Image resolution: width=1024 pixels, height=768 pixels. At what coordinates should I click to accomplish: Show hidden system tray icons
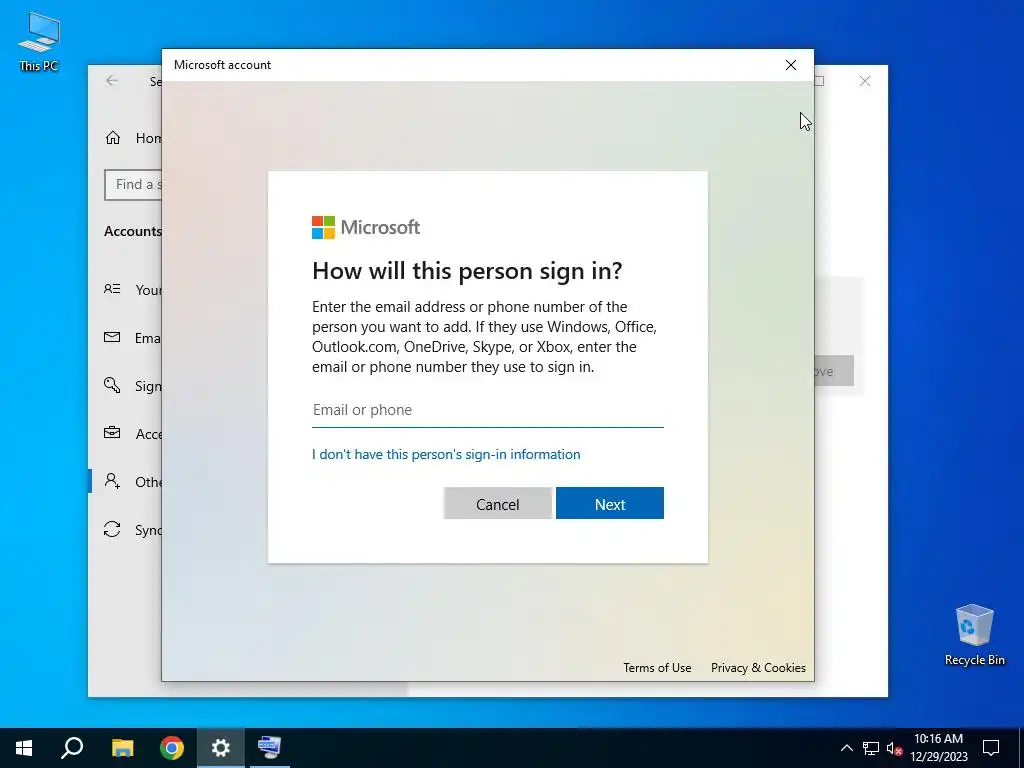(x=846, y=748)
